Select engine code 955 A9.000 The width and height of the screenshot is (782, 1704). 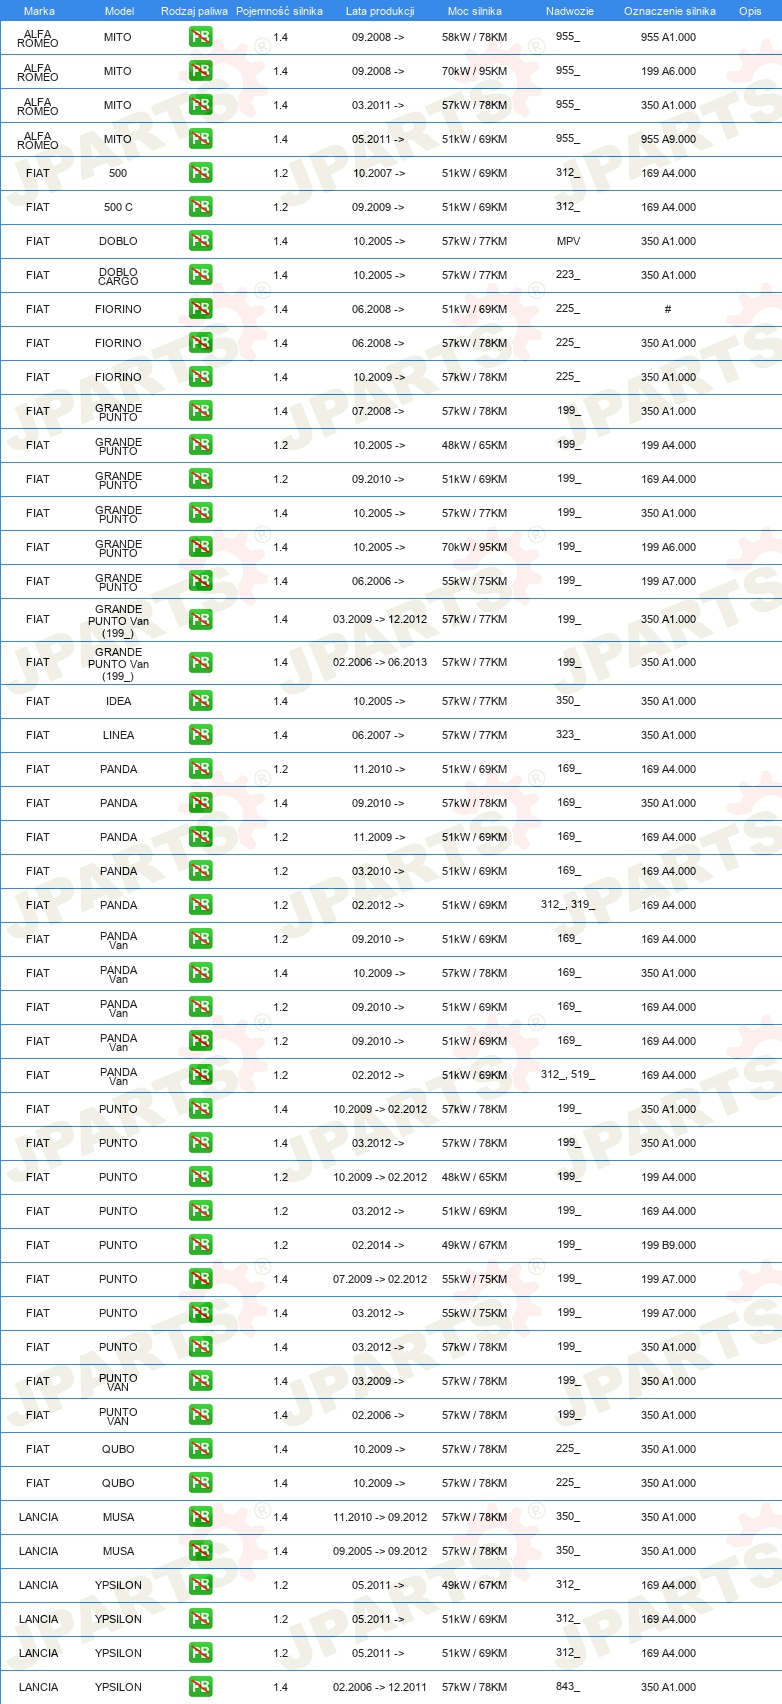point(668,139)
